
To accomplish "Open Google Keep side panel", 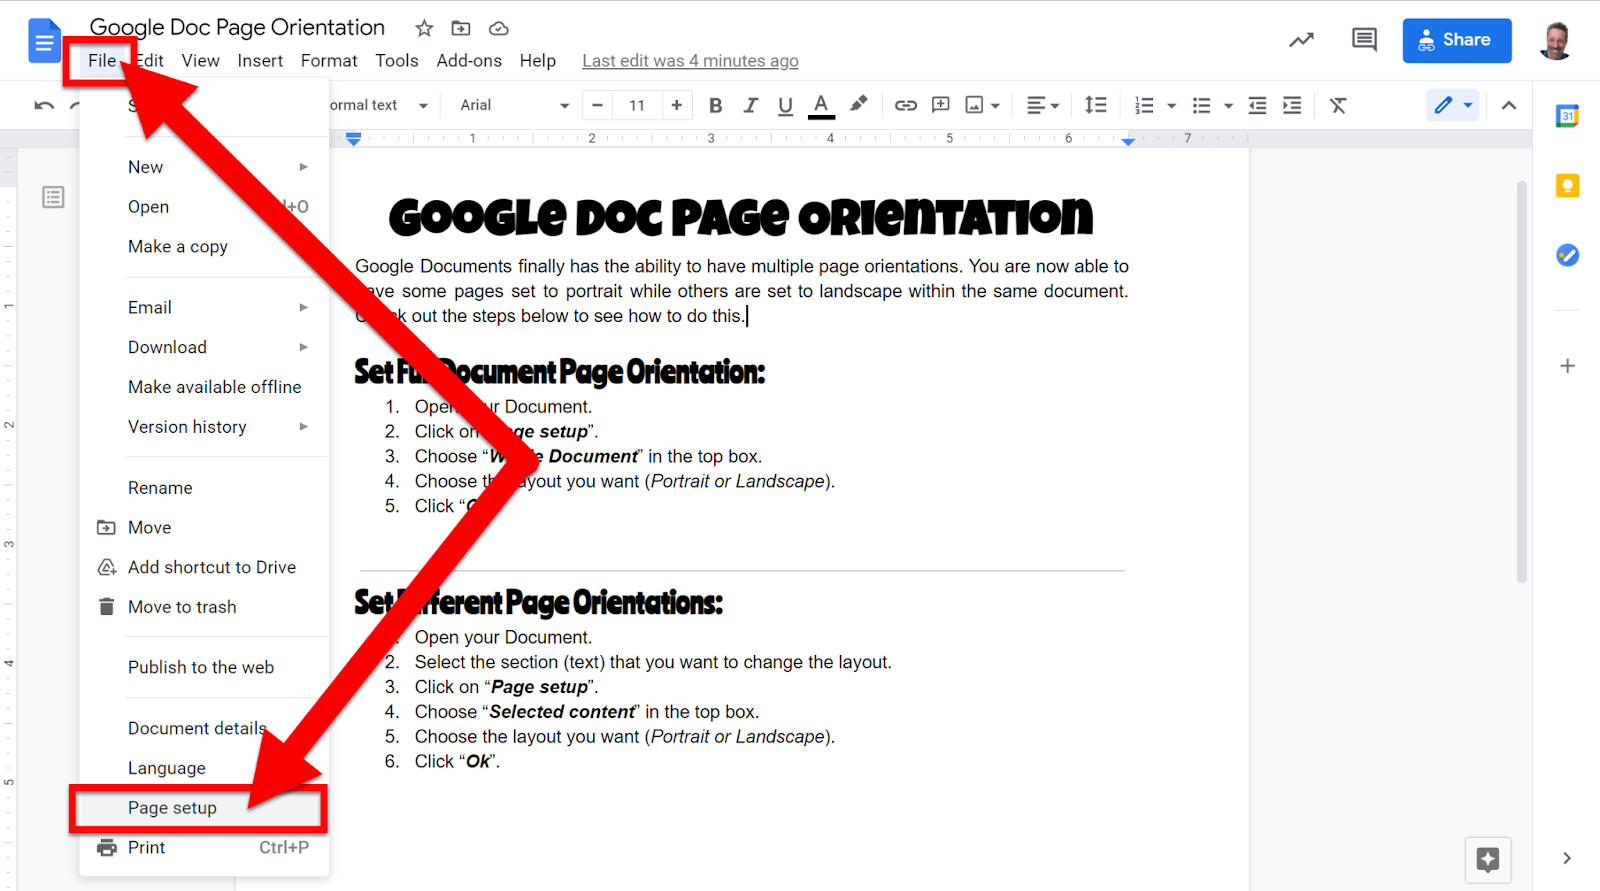I will [1567, 185].
